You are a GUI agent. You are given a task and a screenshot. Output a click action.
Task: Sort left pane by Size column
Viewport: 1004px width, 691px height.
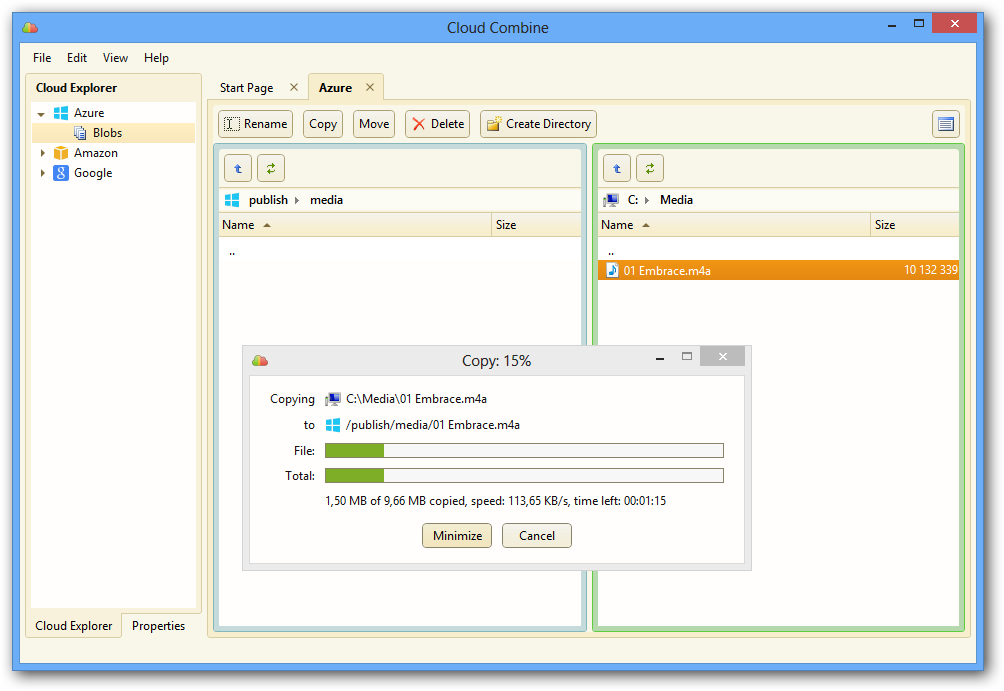click(537, 225)
